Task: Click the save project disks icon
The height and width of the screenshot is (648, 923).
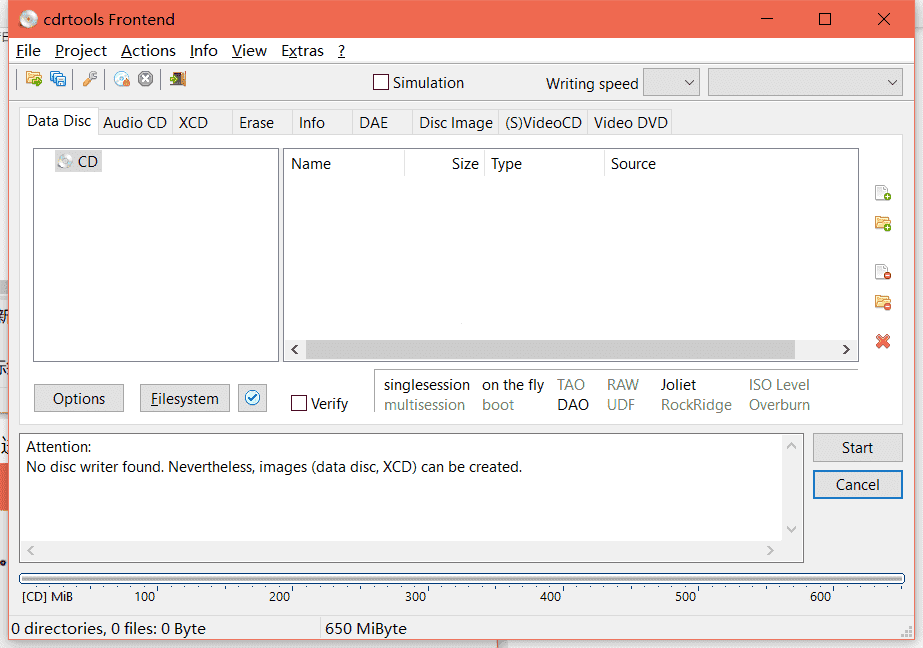Action: 58,79
